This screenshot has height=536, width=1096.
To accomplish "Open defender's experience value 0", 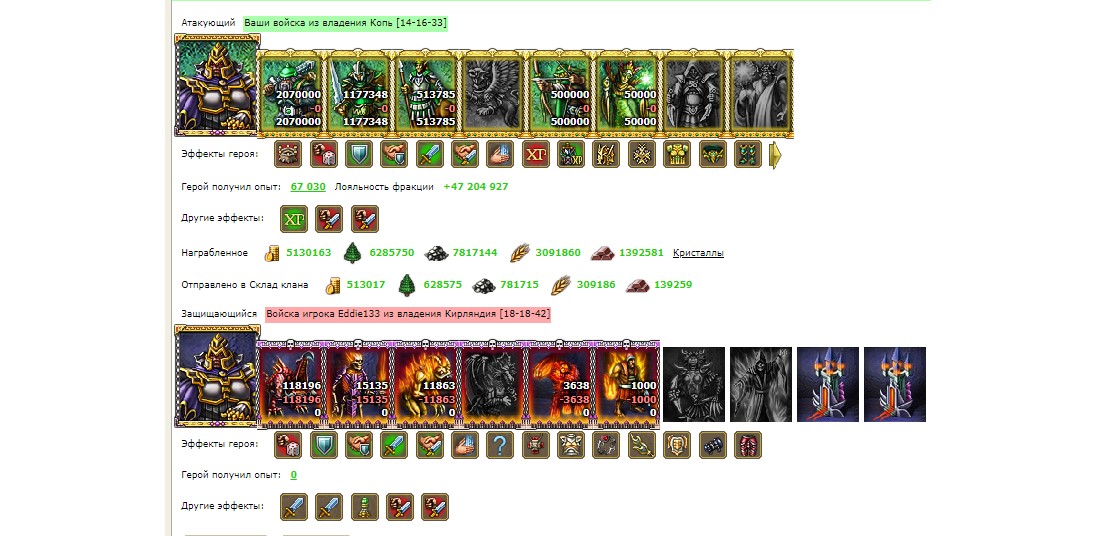I will pyautogui.click(x=294, y=475).
